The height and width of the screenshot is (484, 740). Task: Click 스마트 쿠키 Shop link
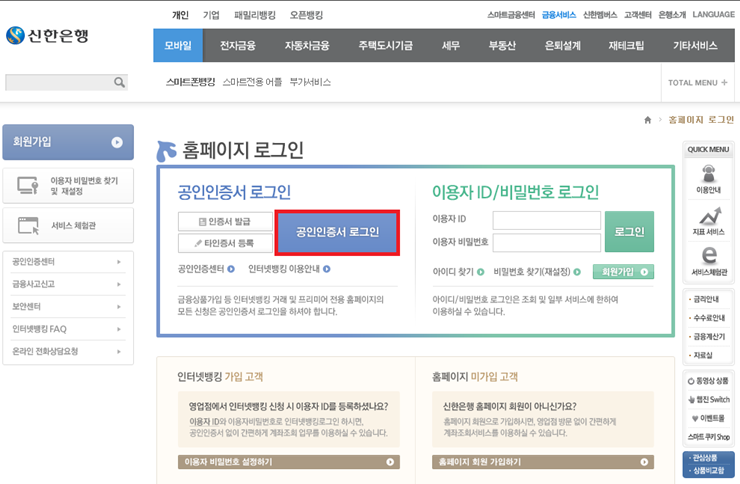(x=708, y=437)
